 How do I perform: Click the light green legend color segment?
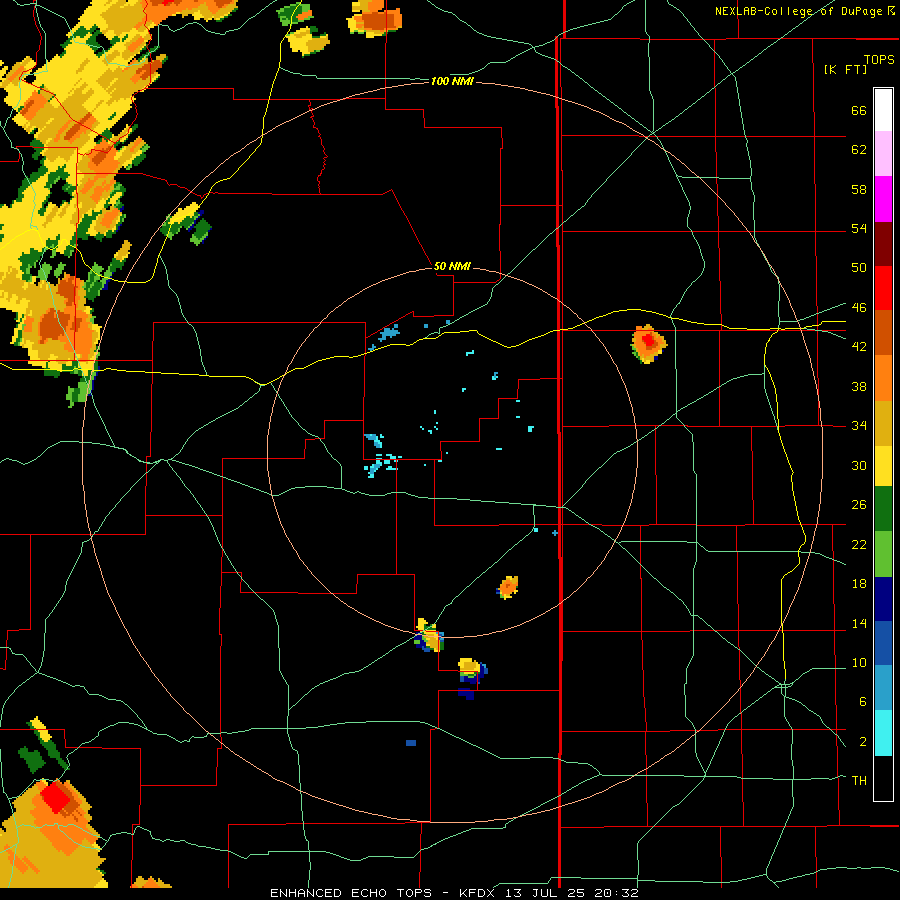883,554
